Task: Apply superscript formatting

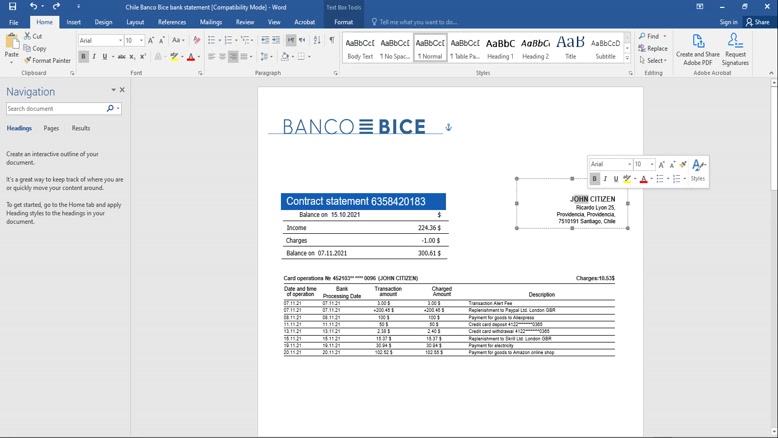Action: click(x=142, y=57)
